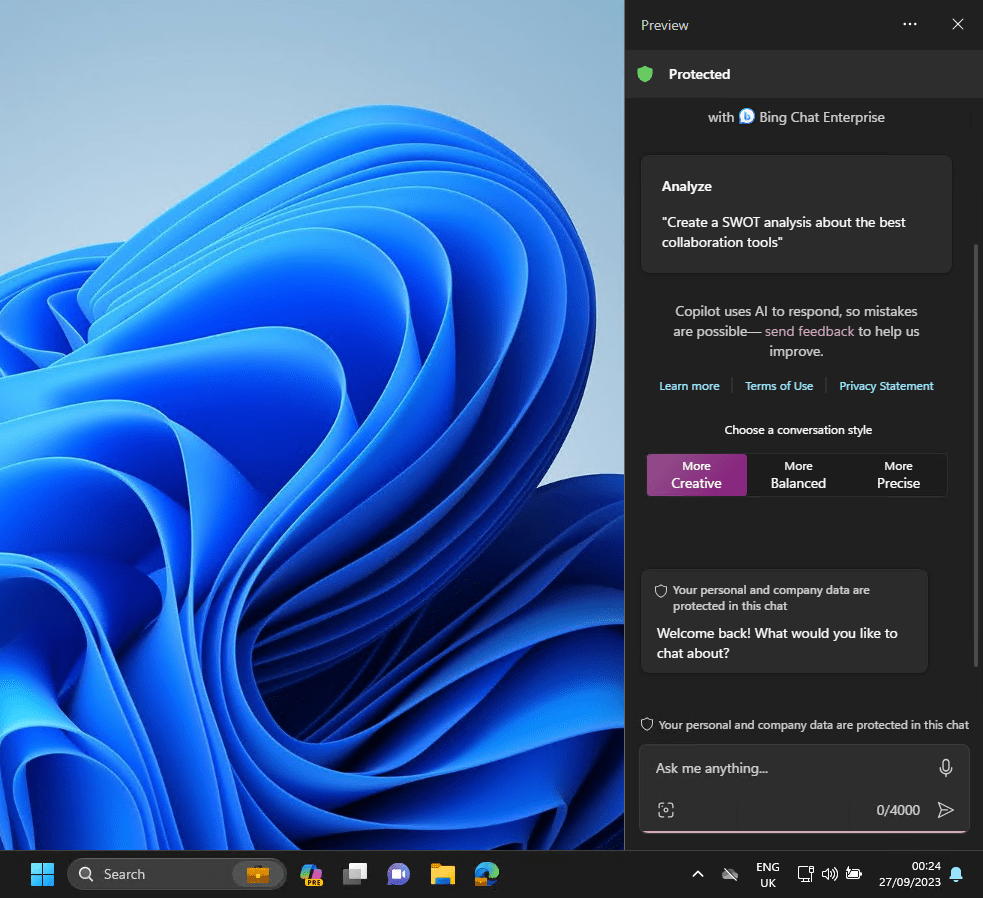Open the Windows Start menu

[42, 874]
